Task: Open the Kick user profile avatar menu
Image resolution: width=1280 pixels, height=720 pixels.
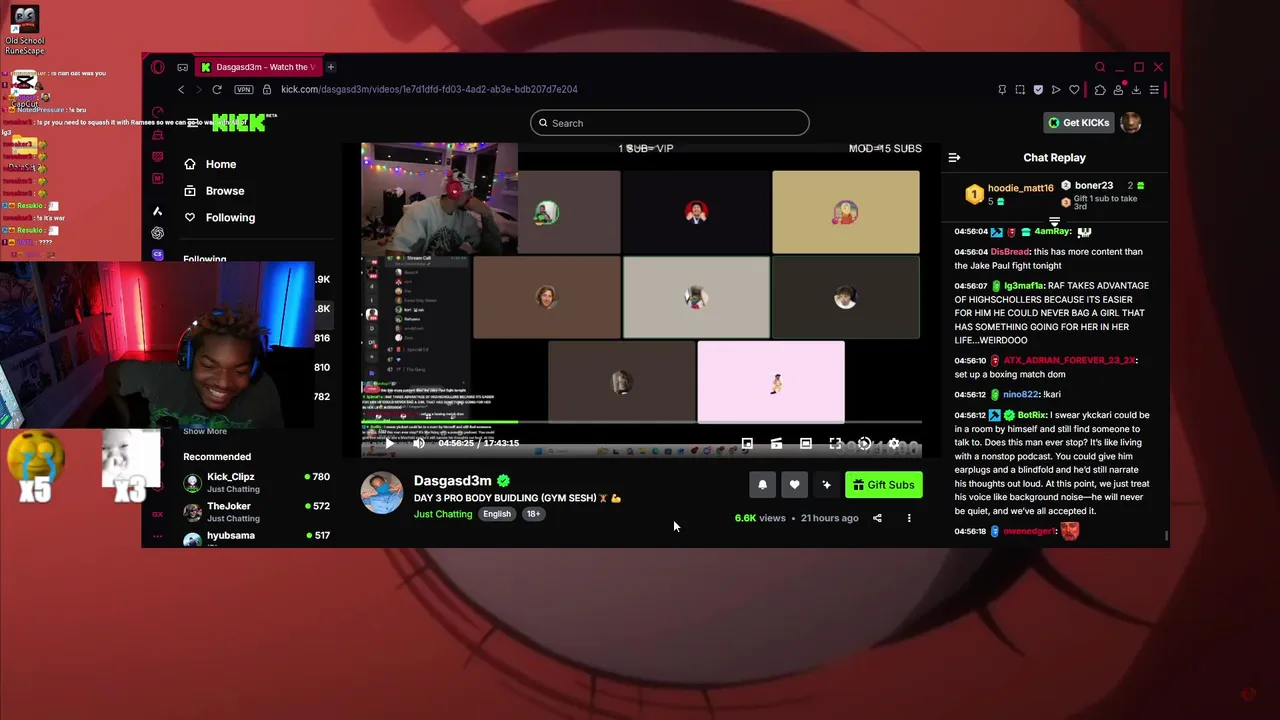Action: click(x=1131, y=123)
